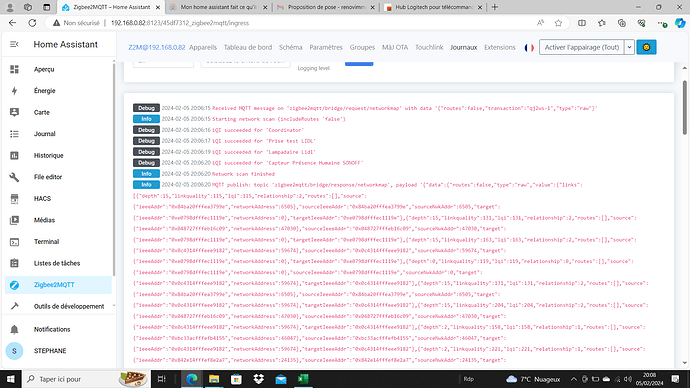Open Notifications bell icon
The width and height of the screenshot is (690, 388).
pyautogui.click(x=15, y=329)
